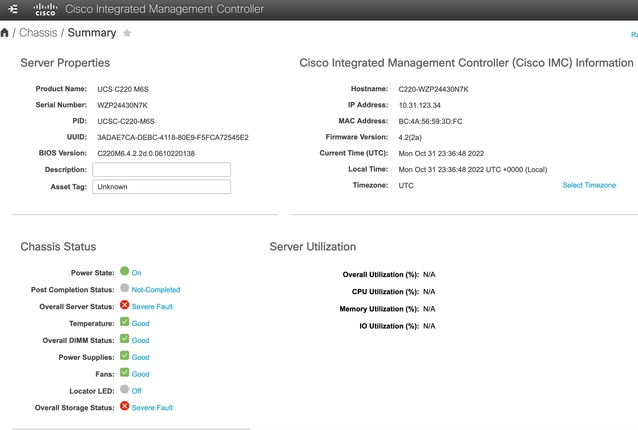Screen dimensions: 638x430
Task: Select firmware version 4.2(2a)
Action: click(x=410, y=138)
